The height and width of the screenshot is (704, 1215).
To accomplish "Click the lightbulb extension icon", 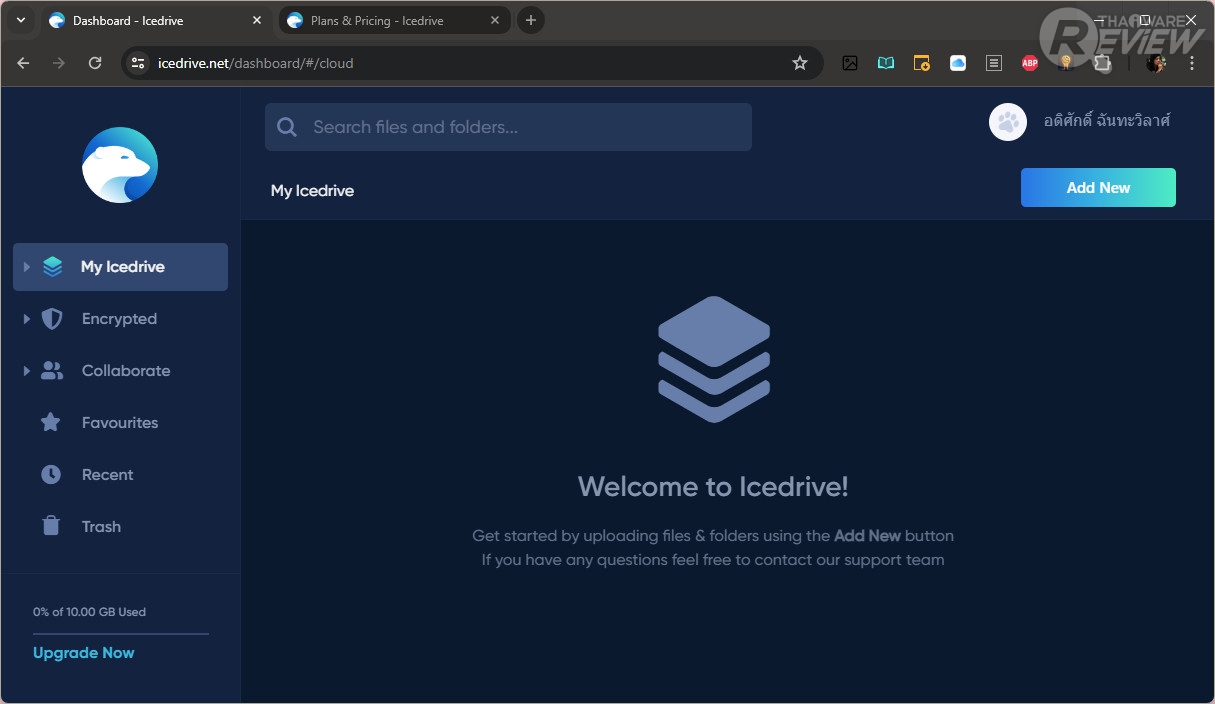I will click(1066, 63).
